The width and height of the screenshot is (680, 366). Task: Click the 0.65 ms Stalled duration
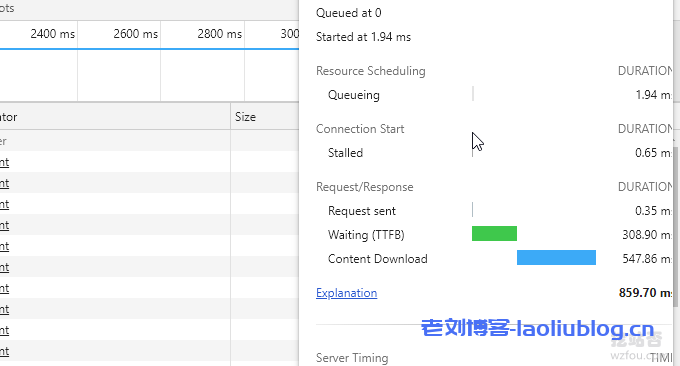pyautogui.click(x=653, y=153)
